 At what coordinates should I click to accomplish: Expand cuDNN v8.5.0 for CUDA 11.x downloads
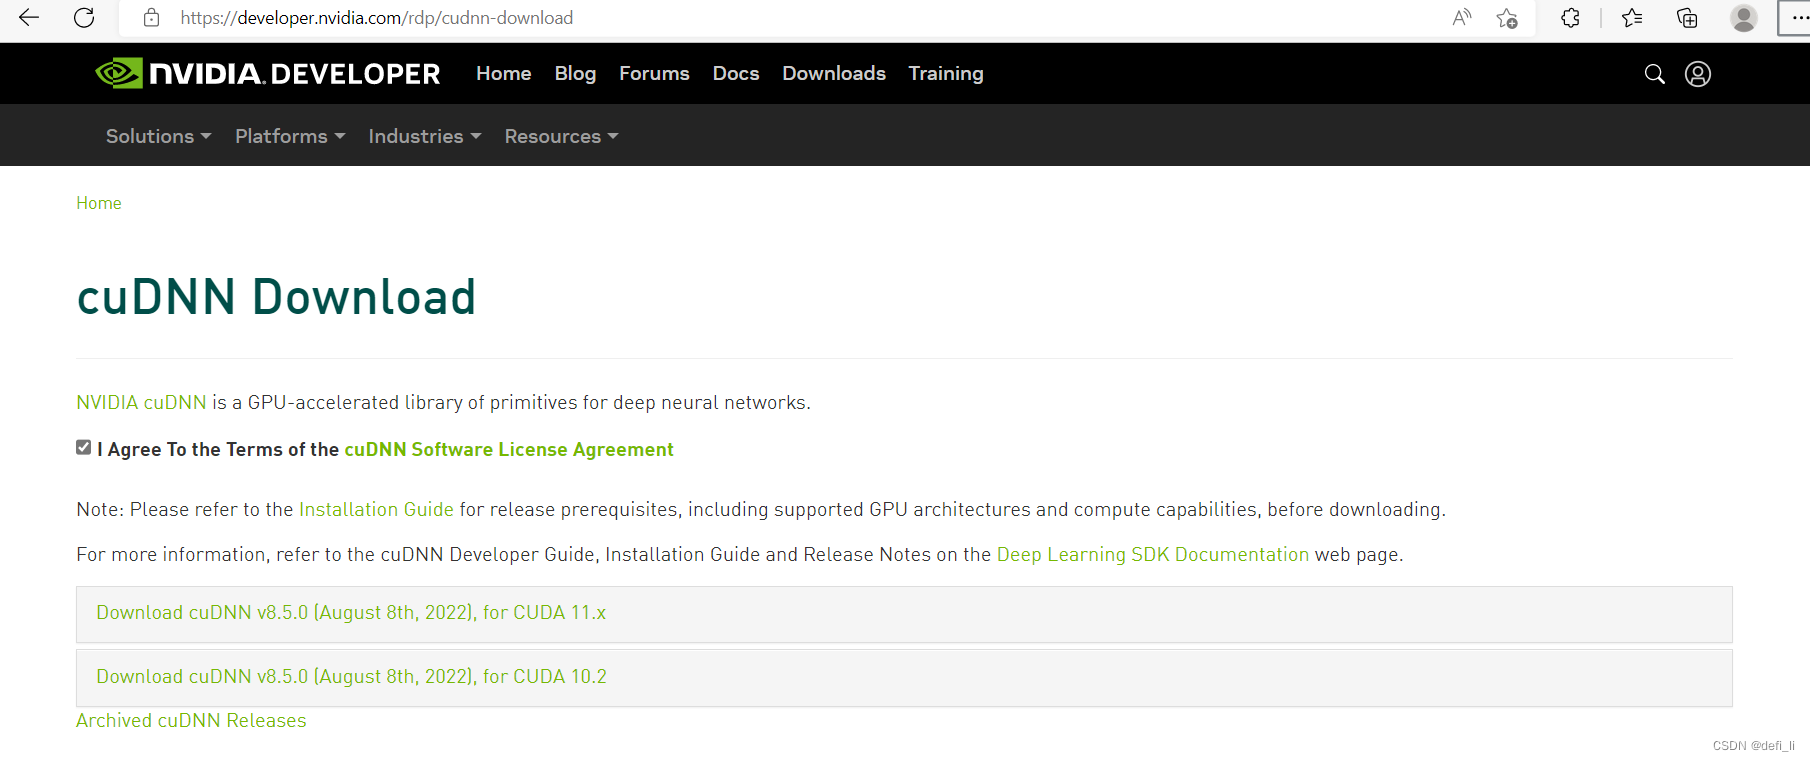[x=904, y=614]
